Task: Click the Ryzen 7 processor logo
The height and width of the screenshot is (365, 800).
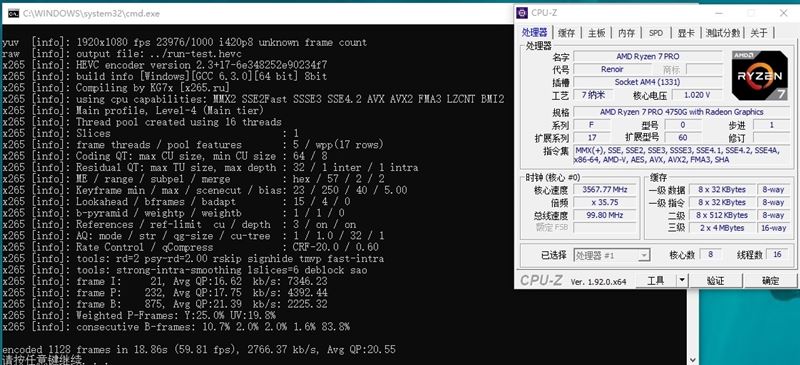Action: coord(759,75)
